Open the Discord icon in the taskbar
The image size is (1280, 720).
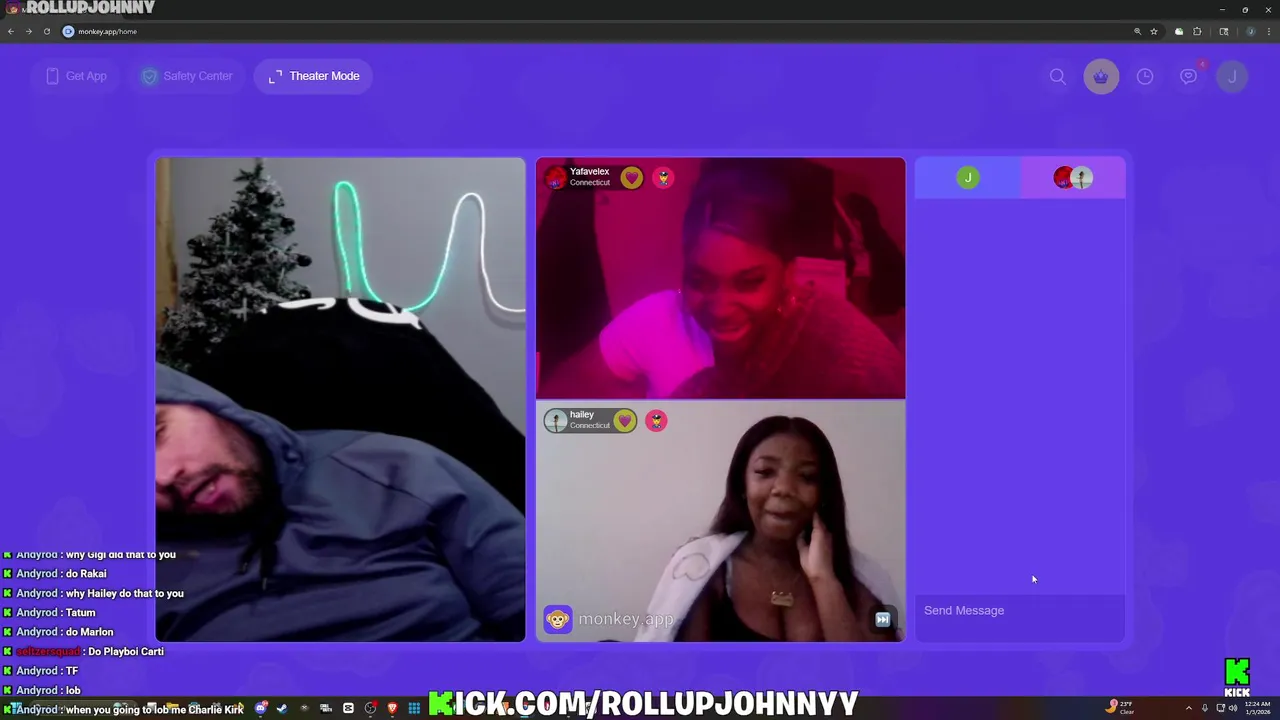(261, 708)
